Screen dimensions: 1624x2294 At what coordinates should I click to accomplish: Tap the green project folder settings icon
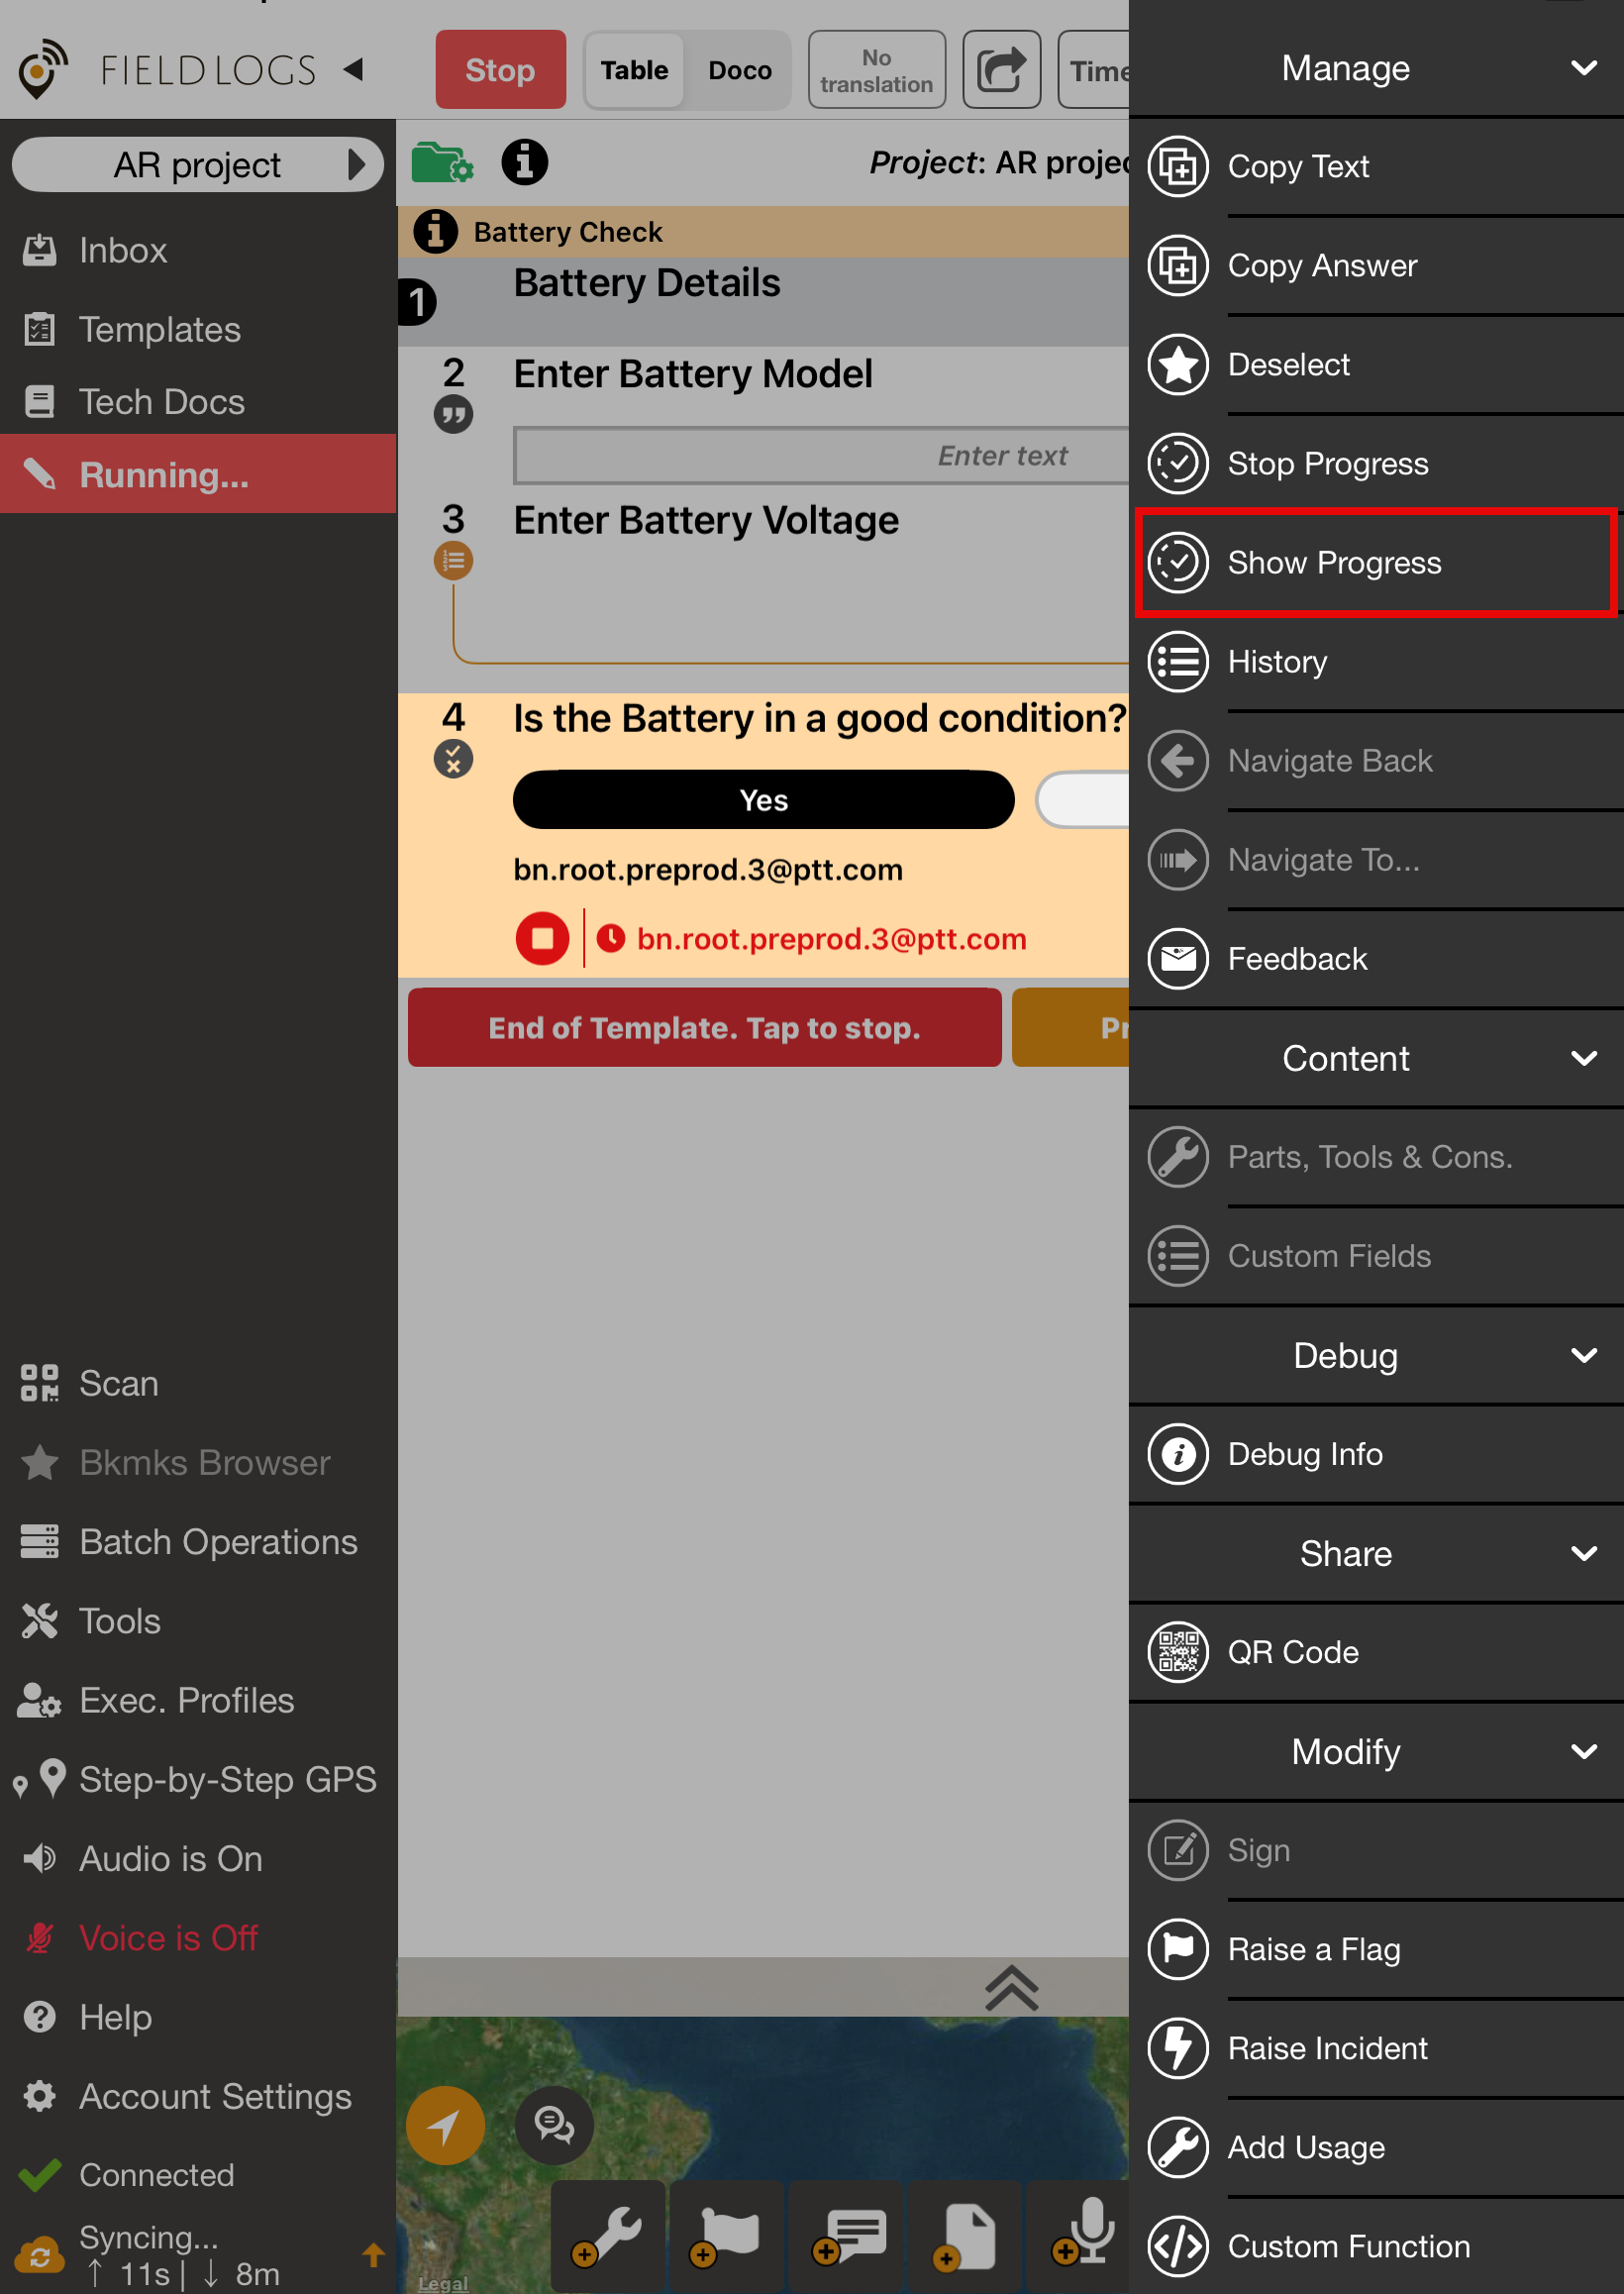[442, 162]
